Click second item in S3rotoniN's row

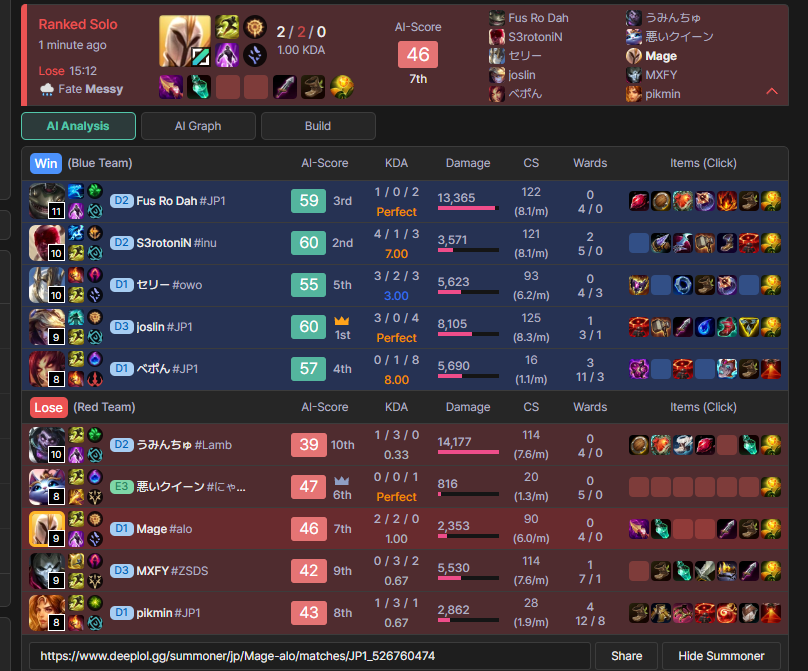tap(661, 243)
